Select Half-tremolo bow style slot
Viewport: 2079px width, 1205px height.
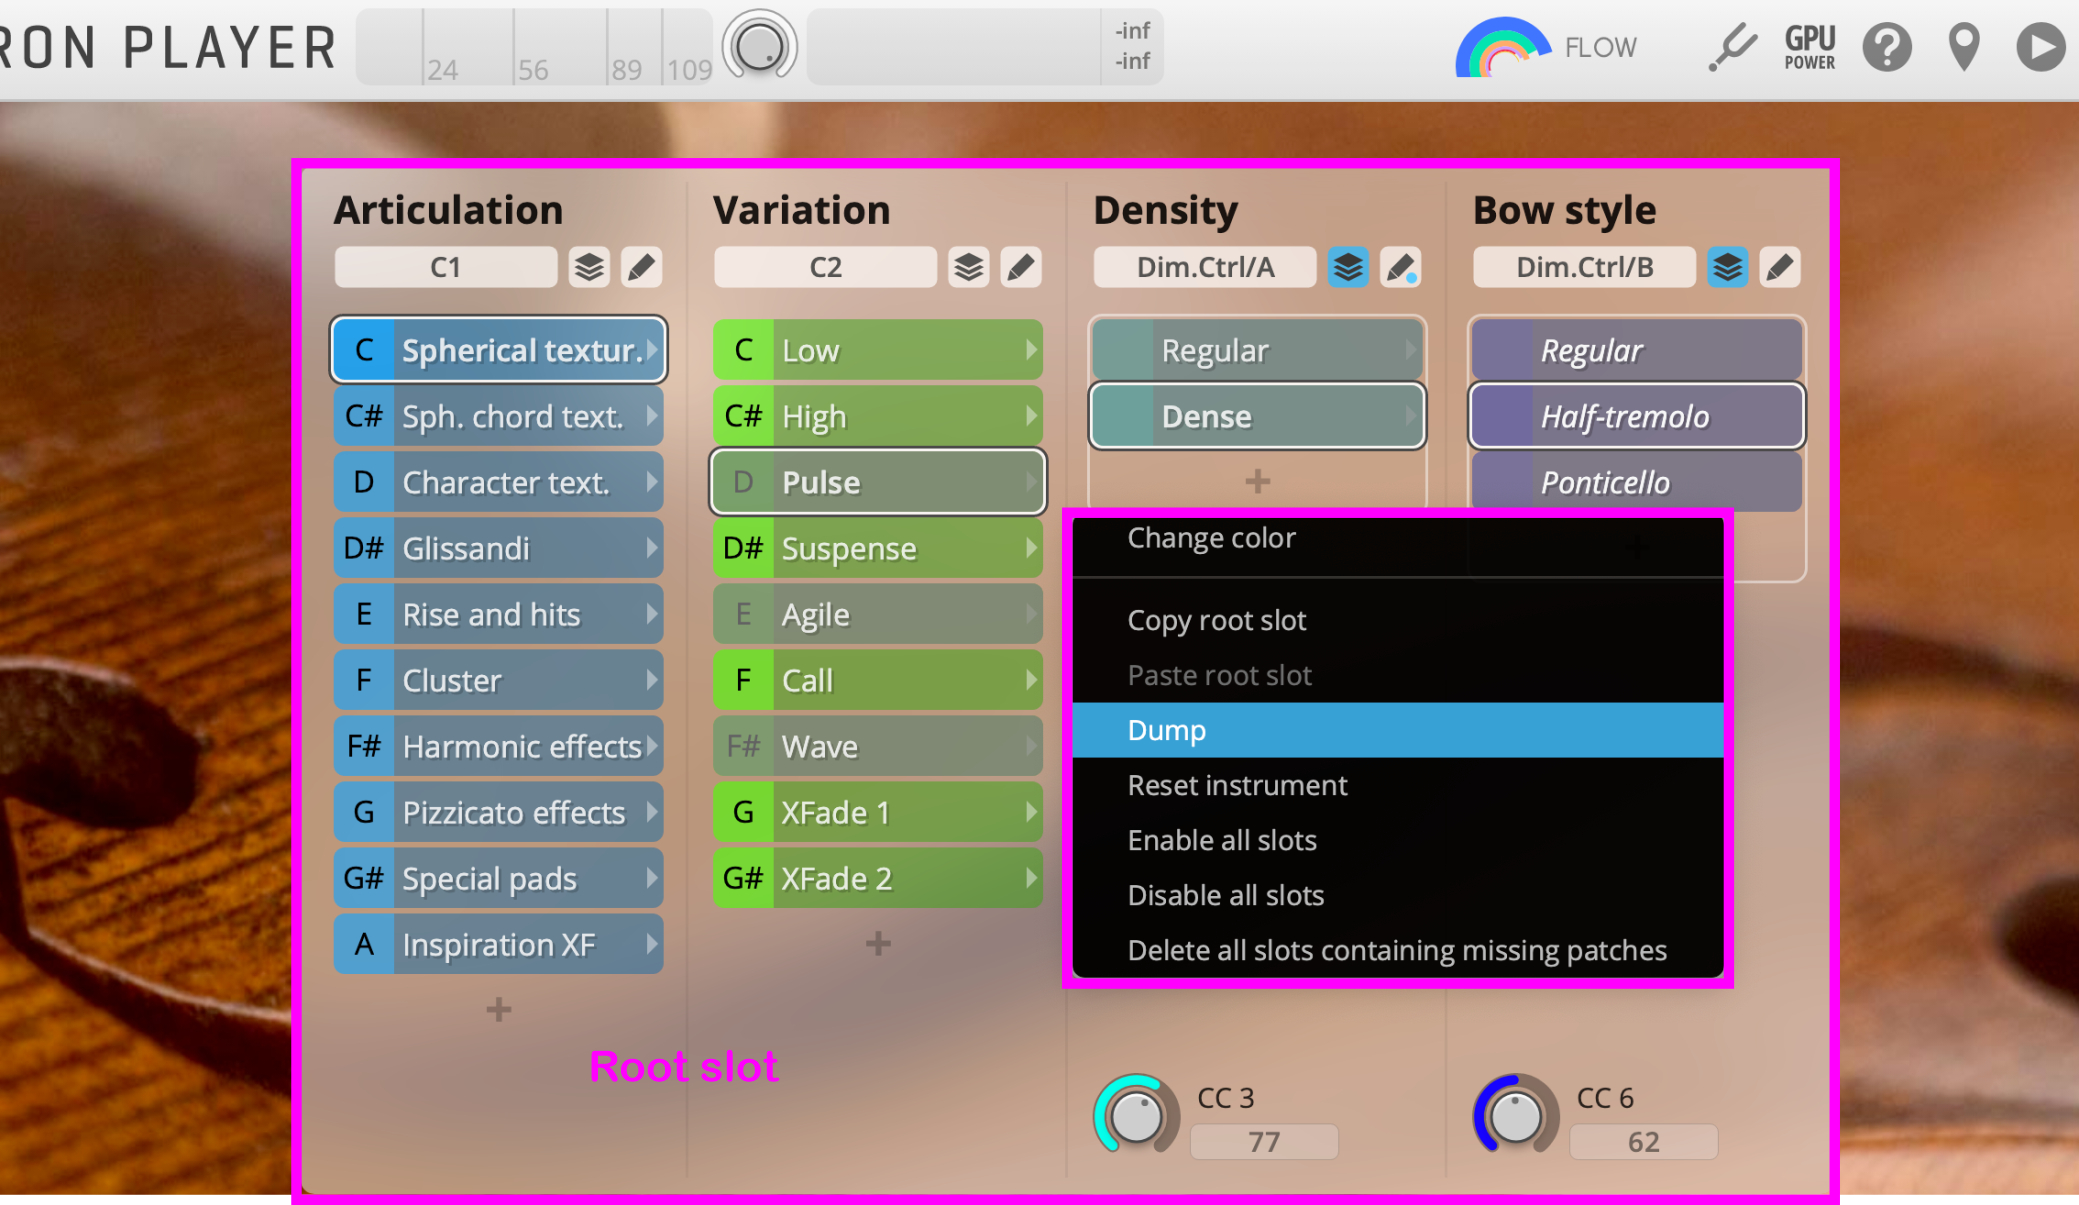tap(1636, 416)
